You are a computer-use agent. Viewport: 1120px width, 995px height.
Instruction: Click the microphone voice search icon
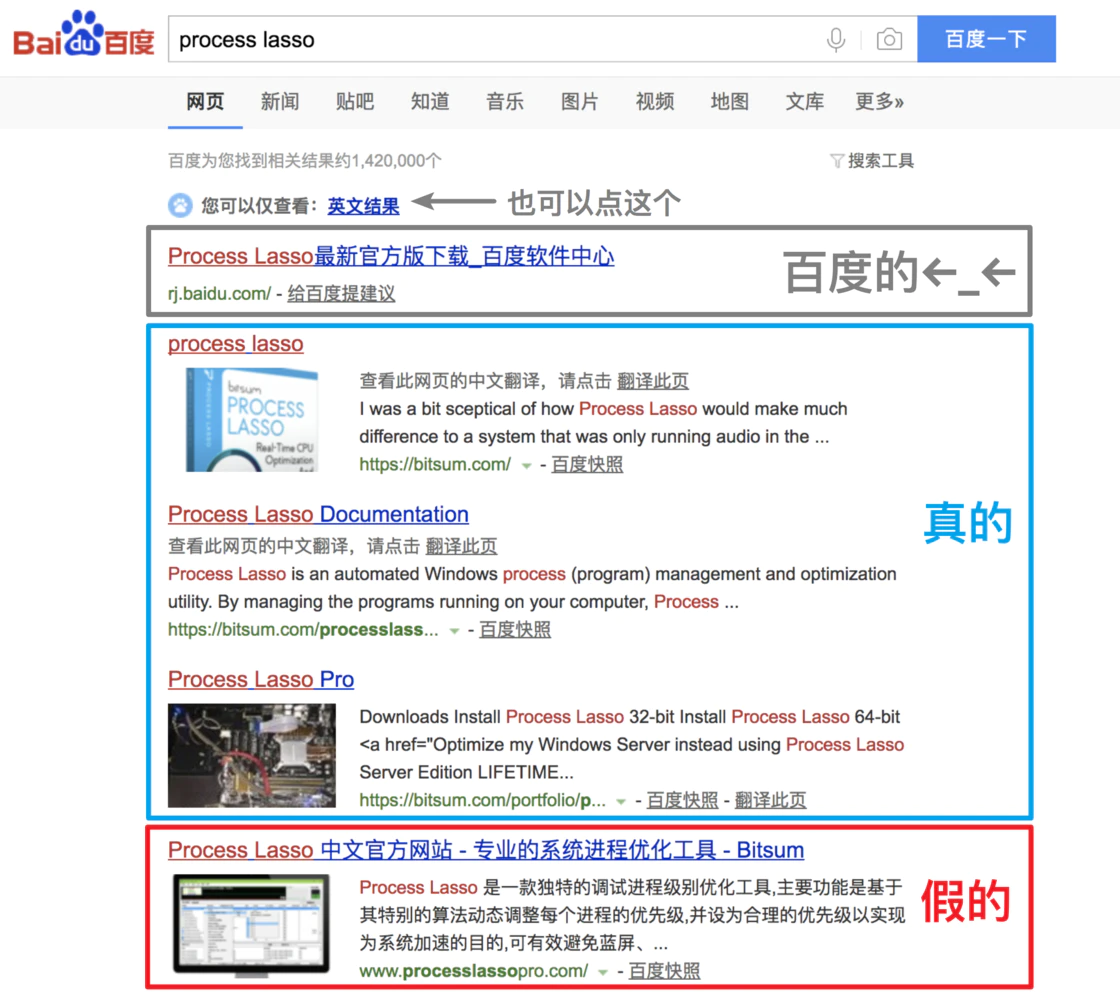pyautogui.click(x=836, y=40)
